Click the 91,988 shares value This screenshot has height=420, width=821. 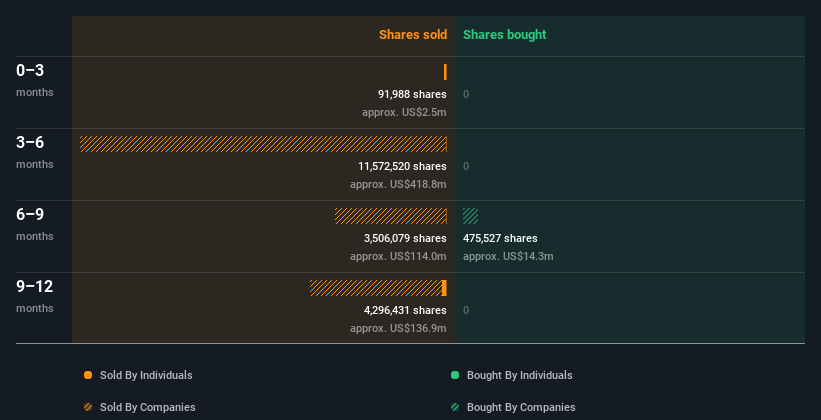(x=412, y=94)
